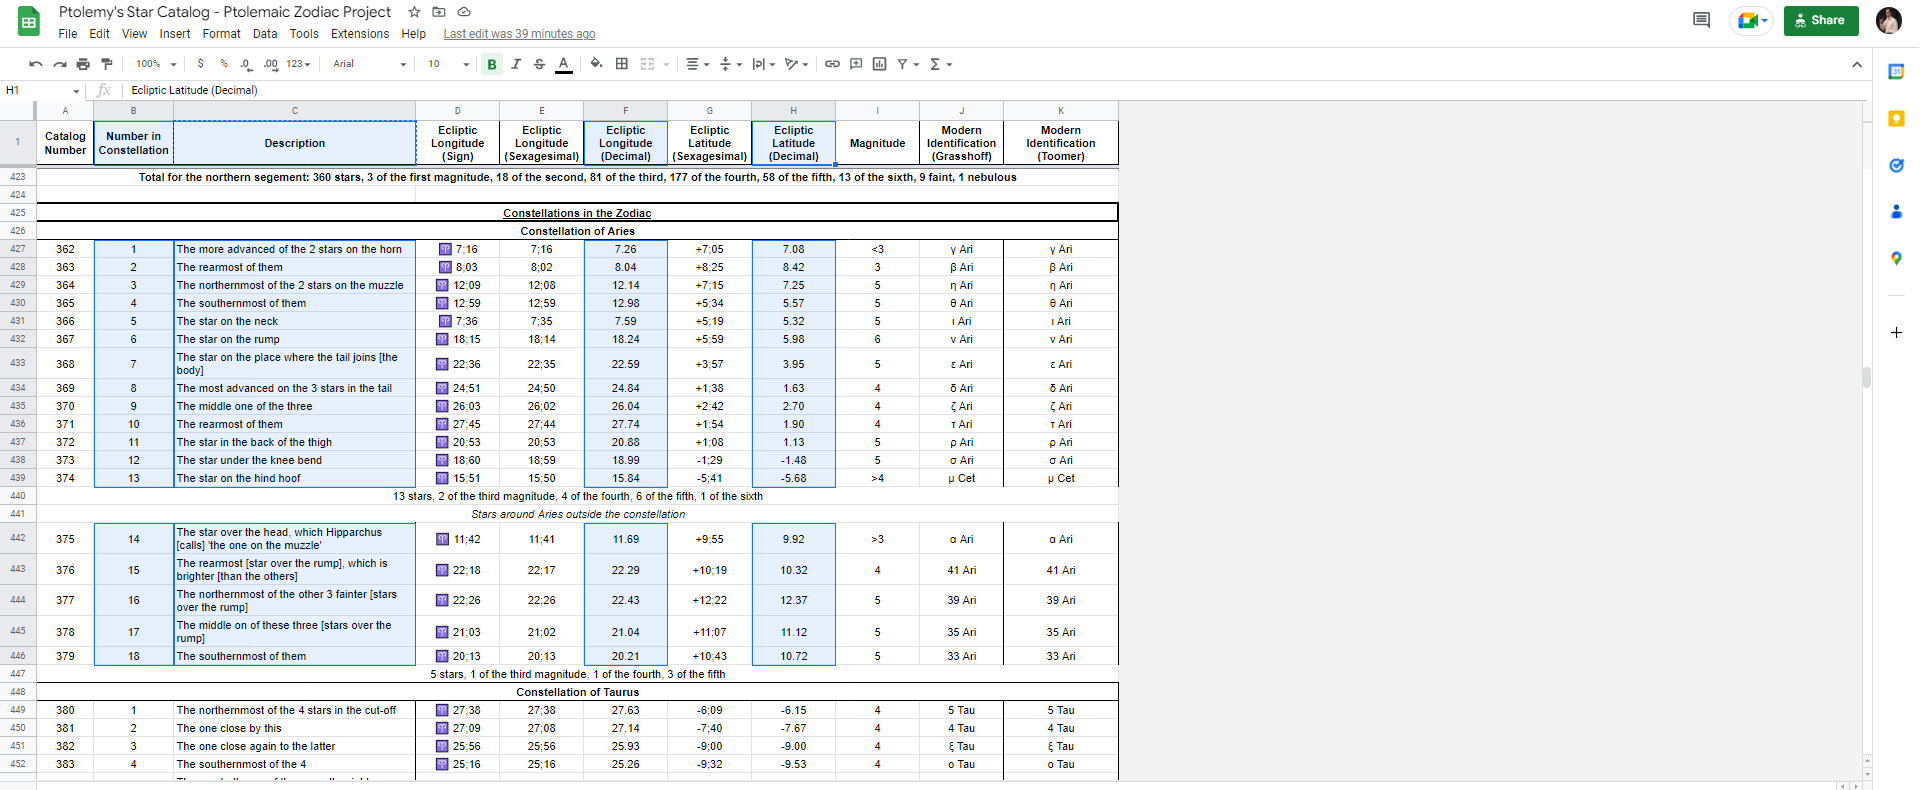This screenshot has height=790, width=1920.
Task: Move the document to a folder
Action: [x=439, y=12]
